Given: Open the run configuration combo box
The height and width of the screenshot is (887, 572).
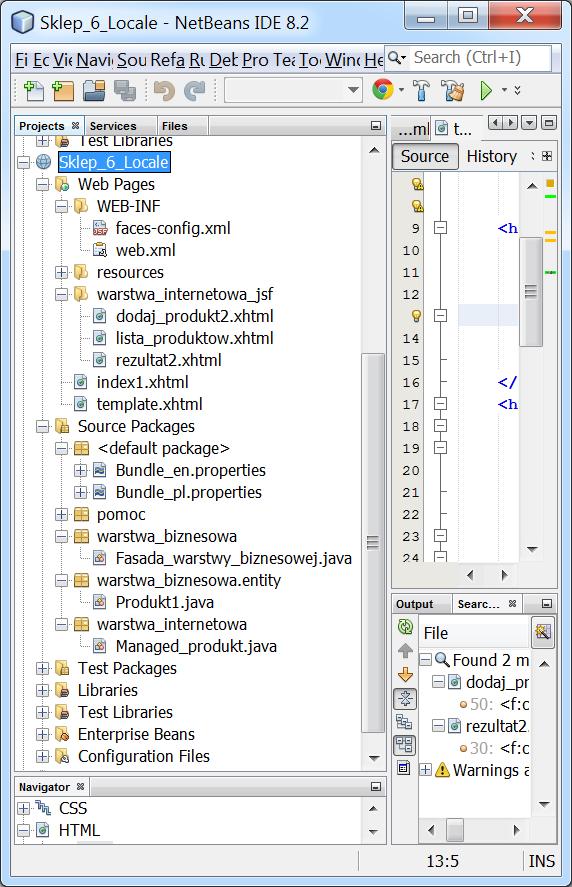Looking at the screenshot, I should pyautogui.click(x=293, y=90).
